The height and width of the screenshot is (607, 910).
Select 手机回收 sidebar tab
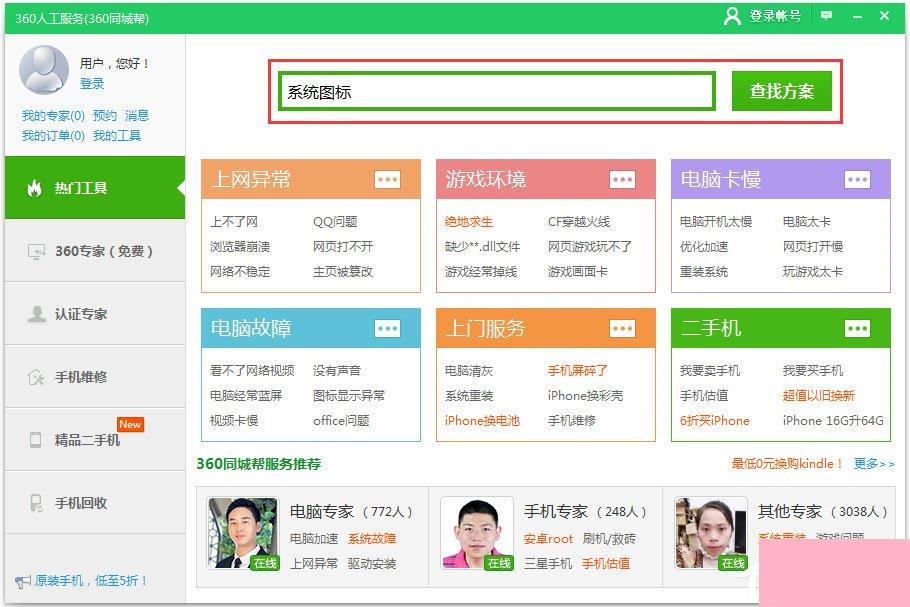95,503
